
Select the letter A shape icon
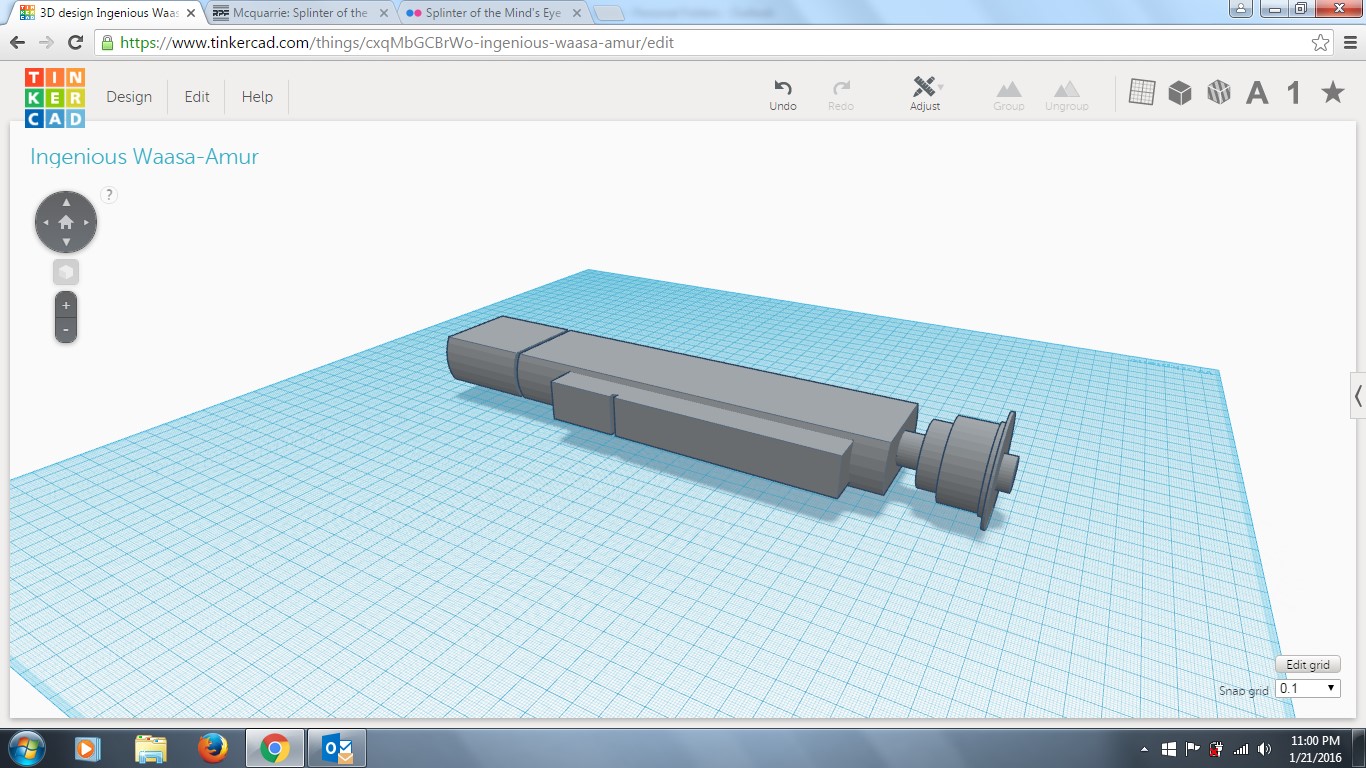[x=1257, y=93]
